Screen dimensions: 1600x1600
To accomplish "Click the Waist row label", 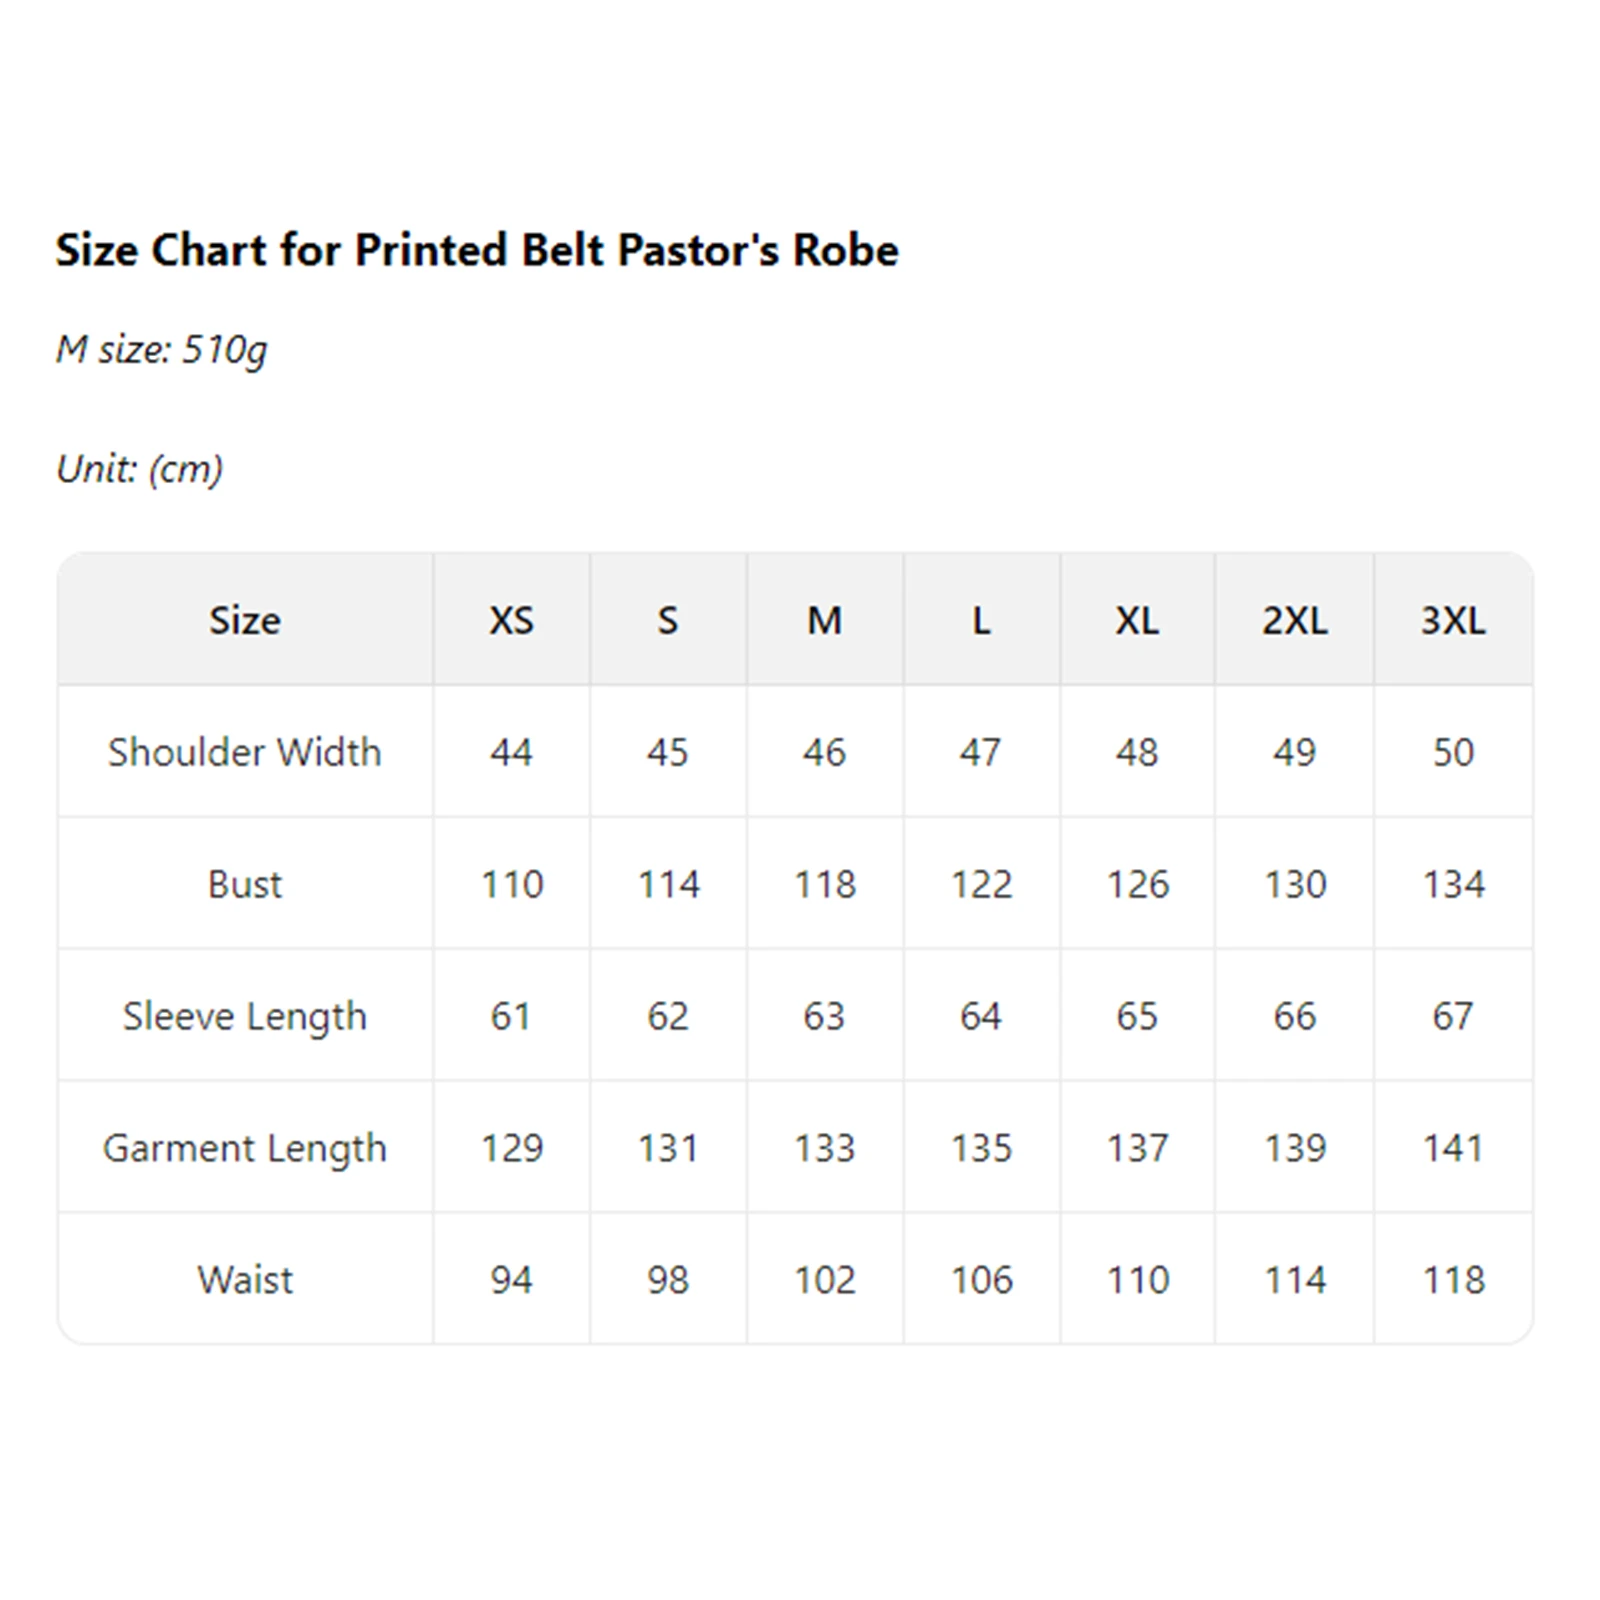I will pyautogui.click(x=245, y=1280).
